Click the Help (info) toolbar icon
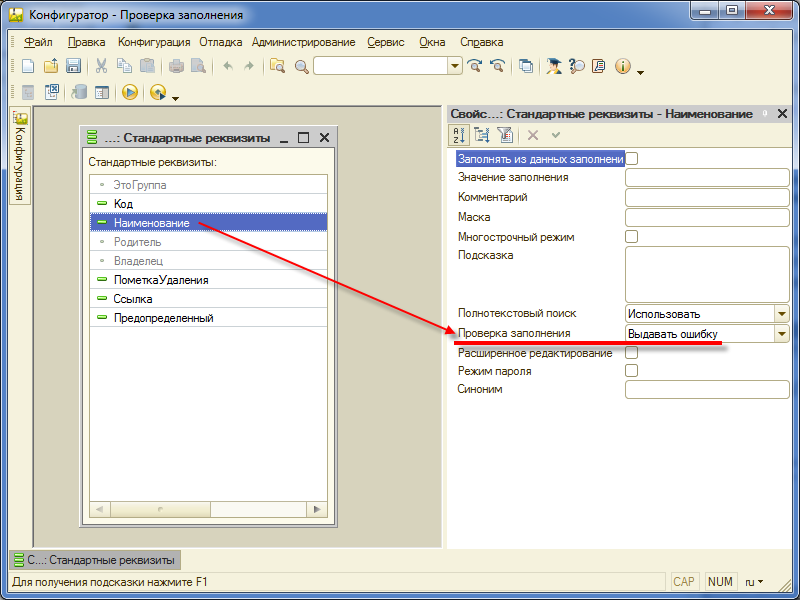Image resolution: width=800 pixels, height=600 pixels. click(x=623, y=66)
